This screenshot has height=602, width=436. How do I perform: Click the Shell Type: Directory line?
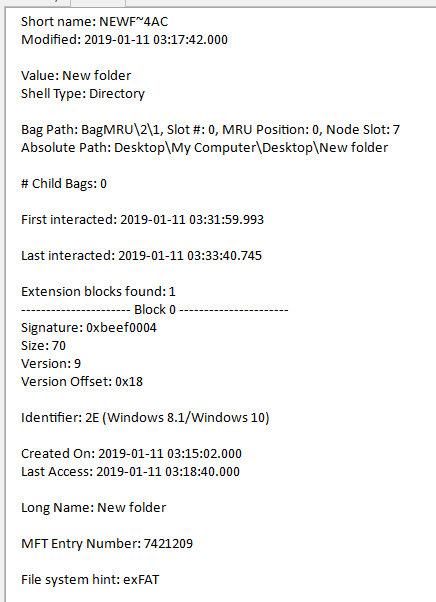click(x=83, y=94)
